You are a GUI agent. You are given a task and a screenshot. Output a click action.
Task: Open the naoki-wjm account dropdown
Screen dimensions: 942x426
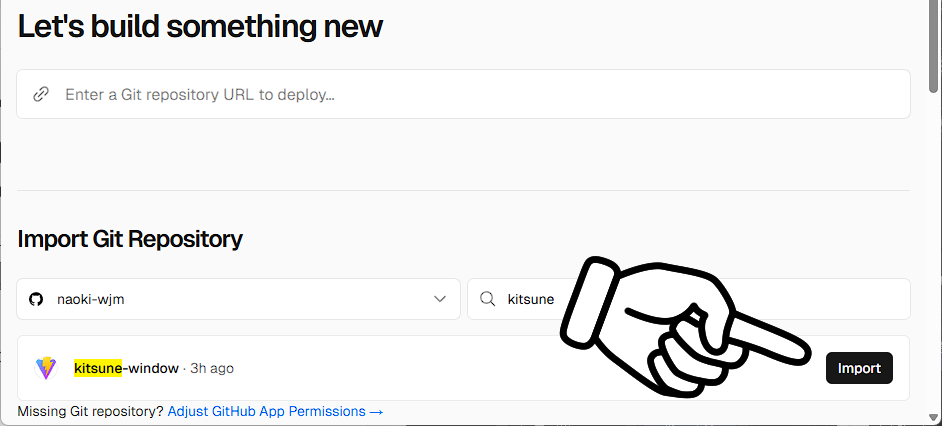pyautogui.click(x=238, y=299)
